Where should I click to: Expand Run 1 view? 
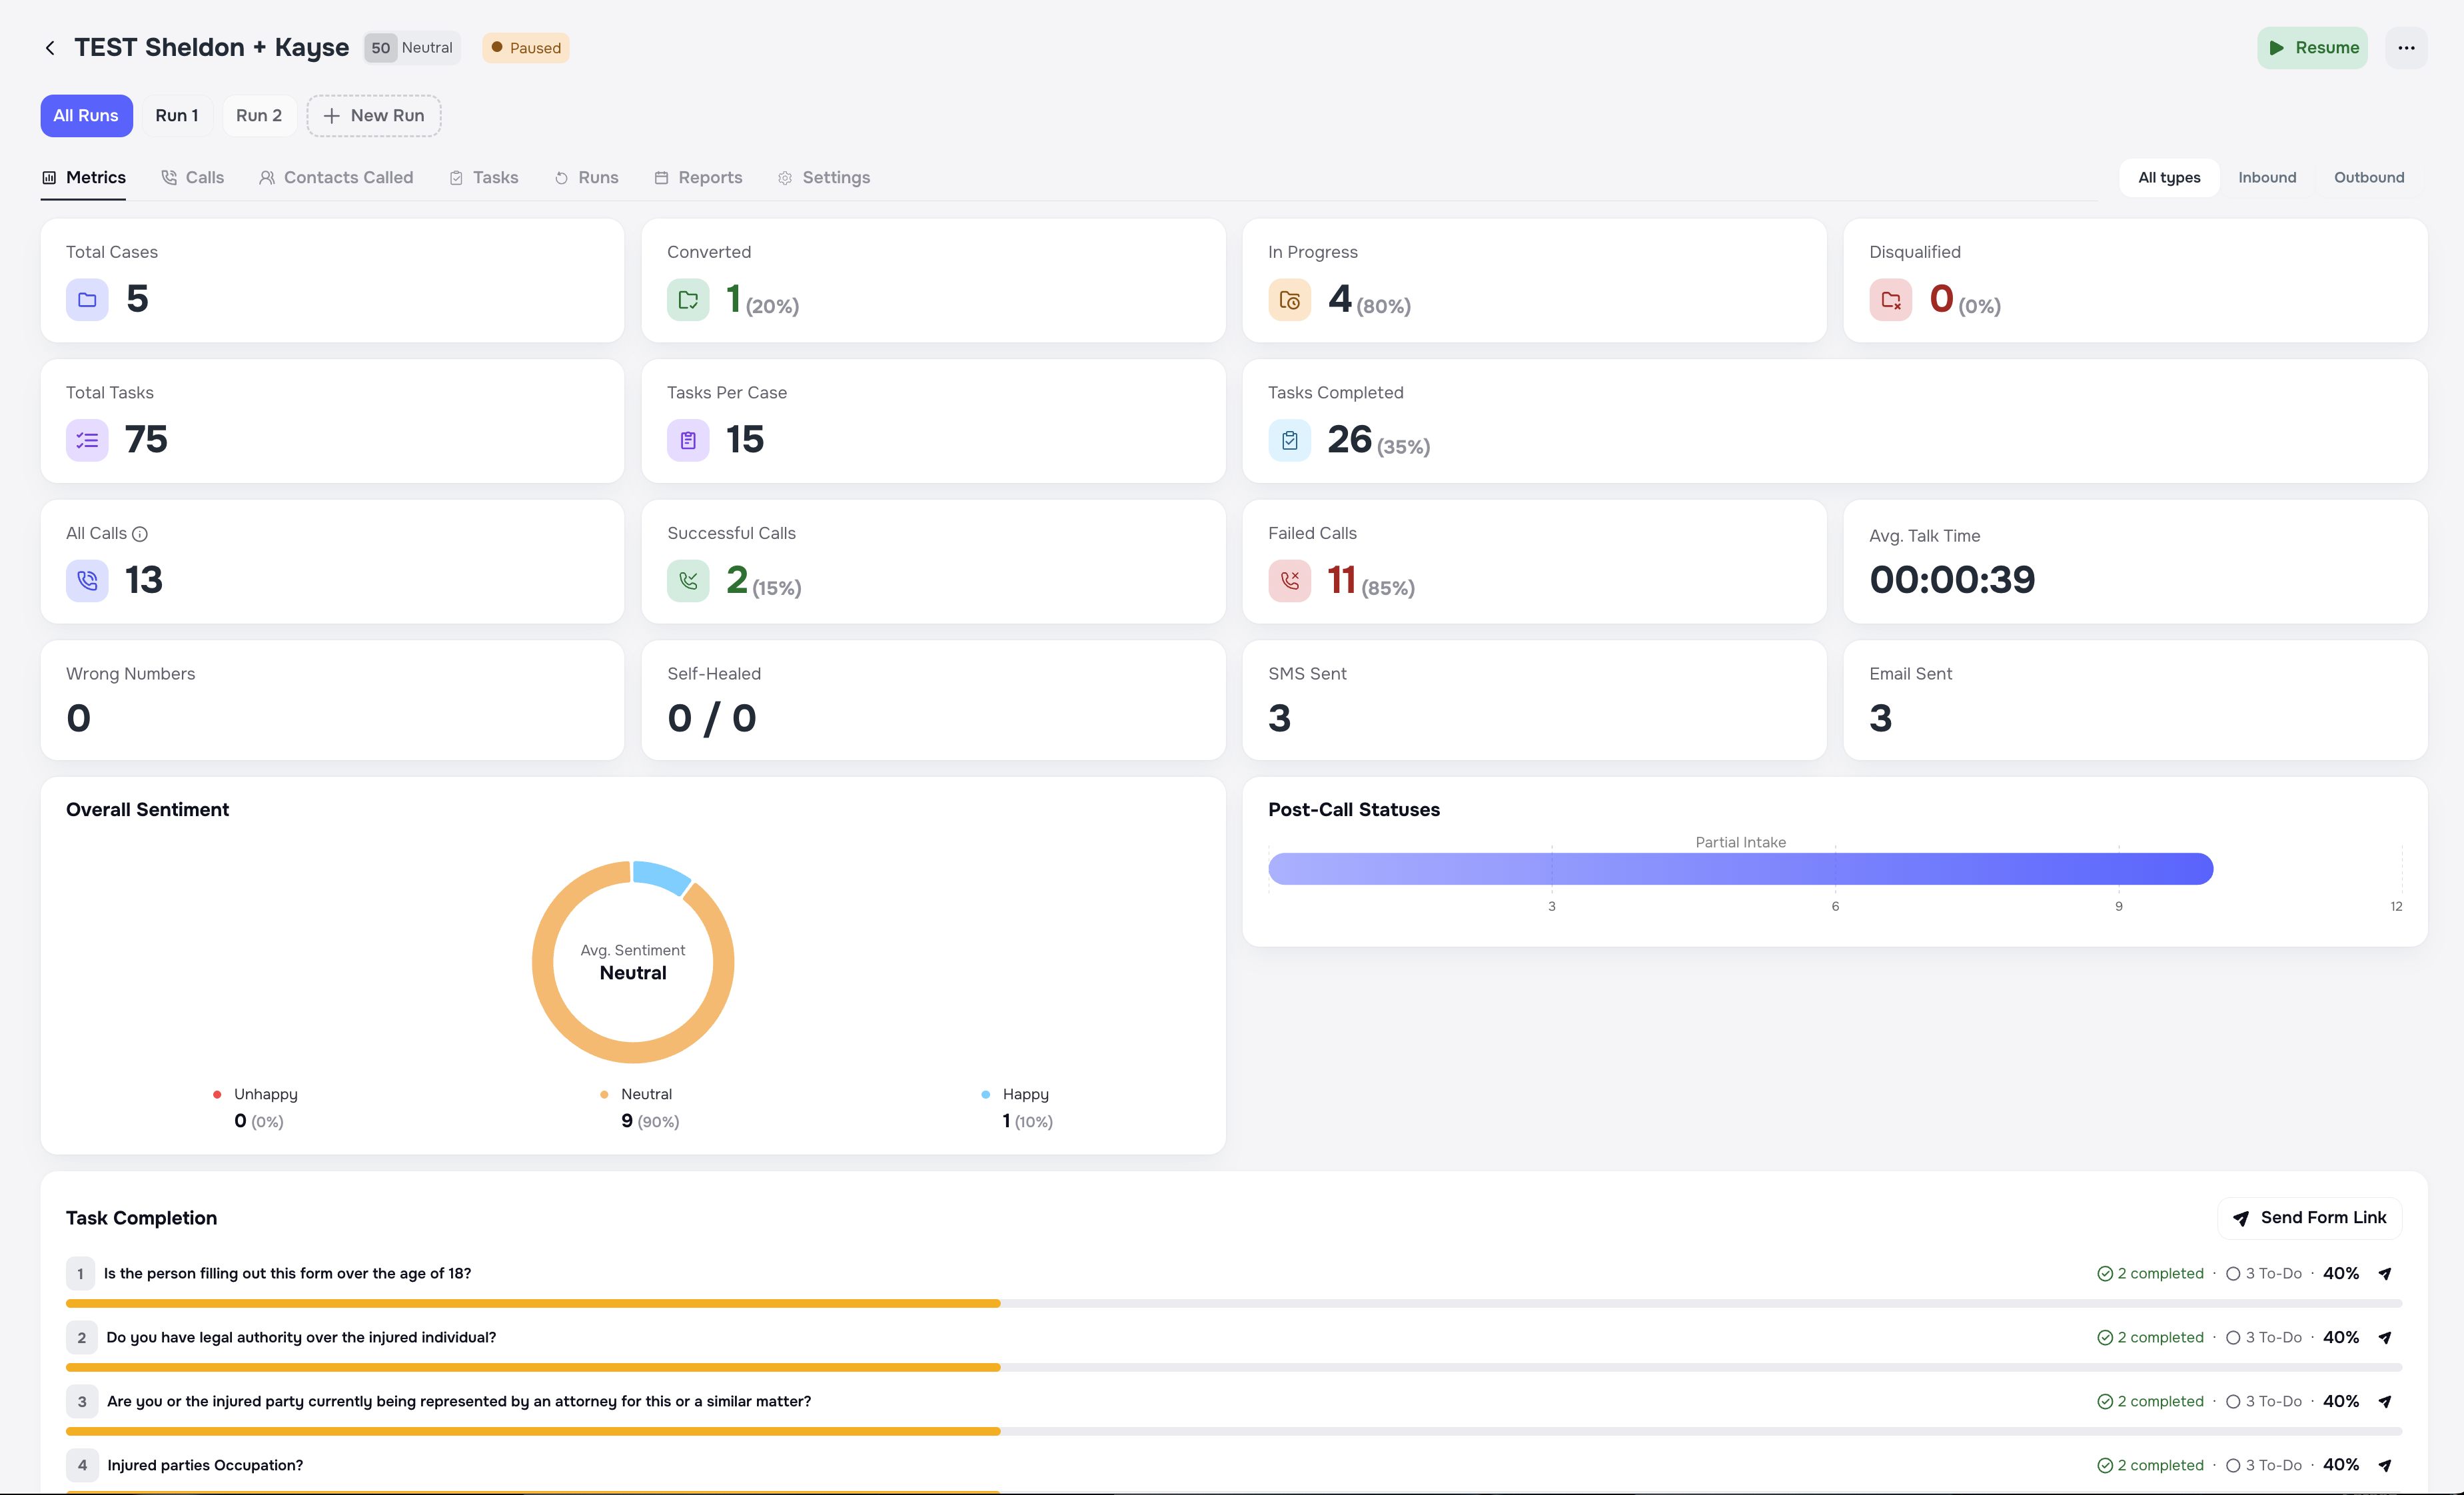[x=176, y=115]
